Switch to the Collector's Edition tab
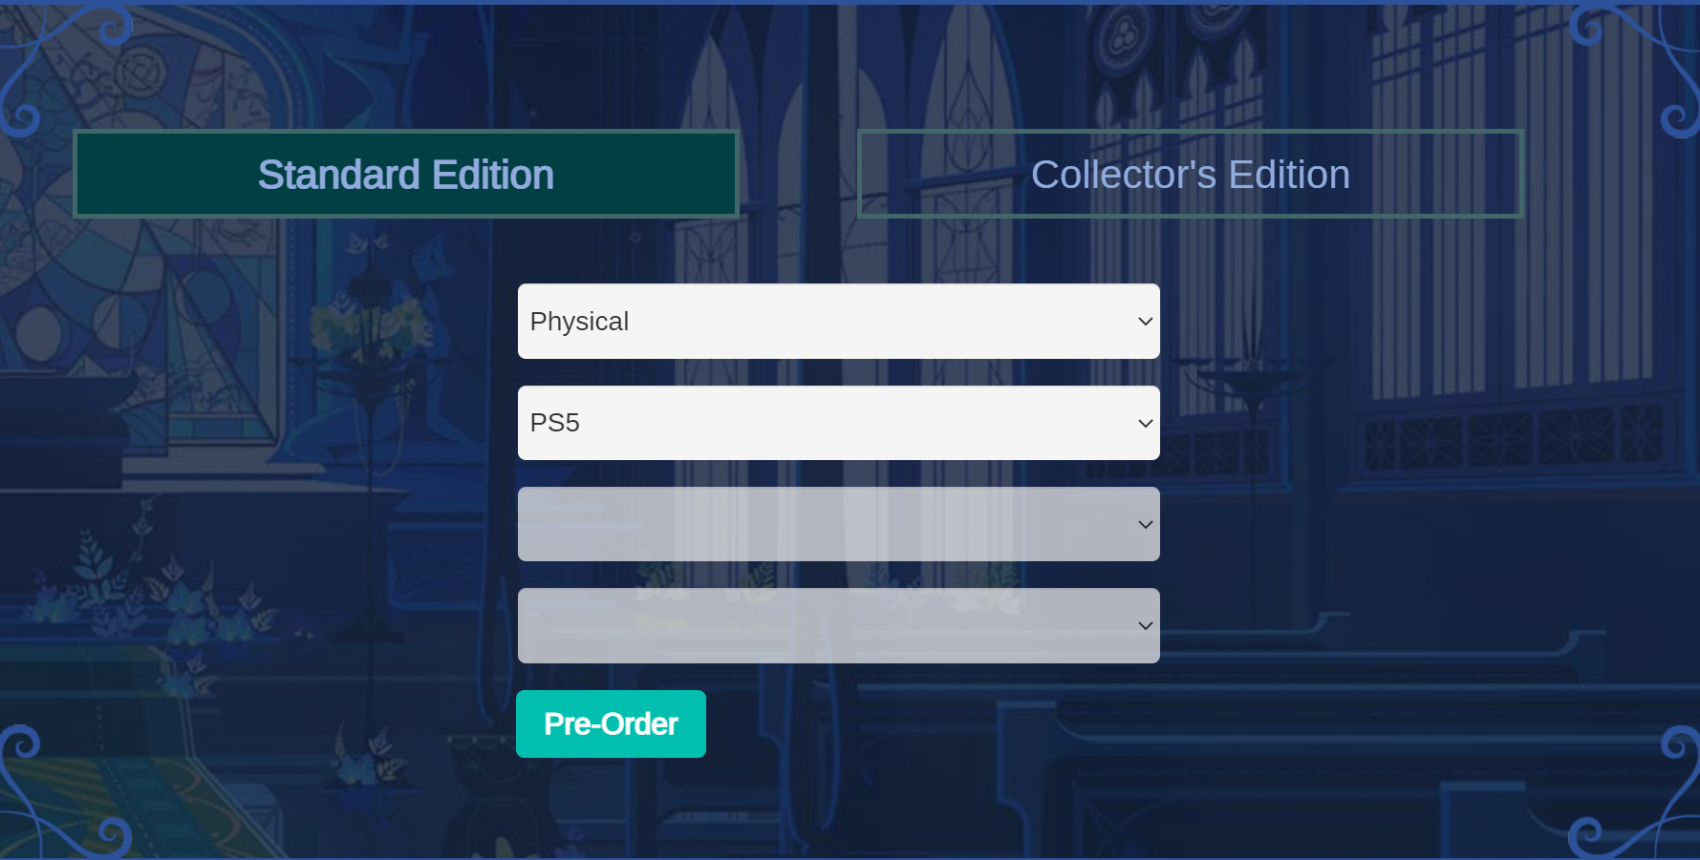 pyautogui.click(x=1190, y=174)
